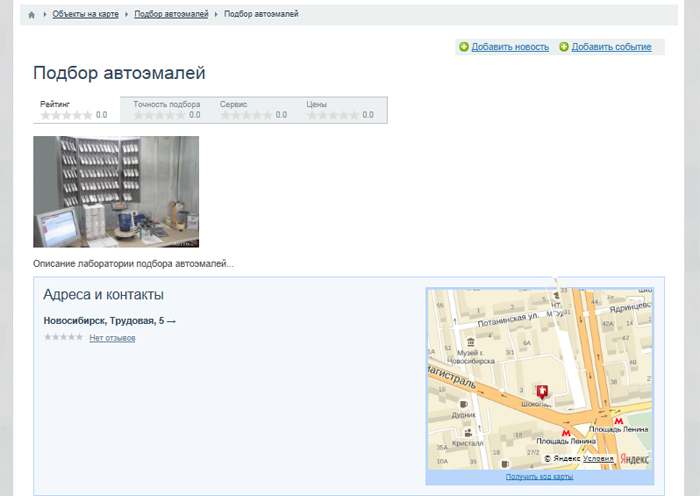Click the museum icon «Музей г. Новосибирска» on map
This screenshot has height=496, width=700.
point(471,342)
